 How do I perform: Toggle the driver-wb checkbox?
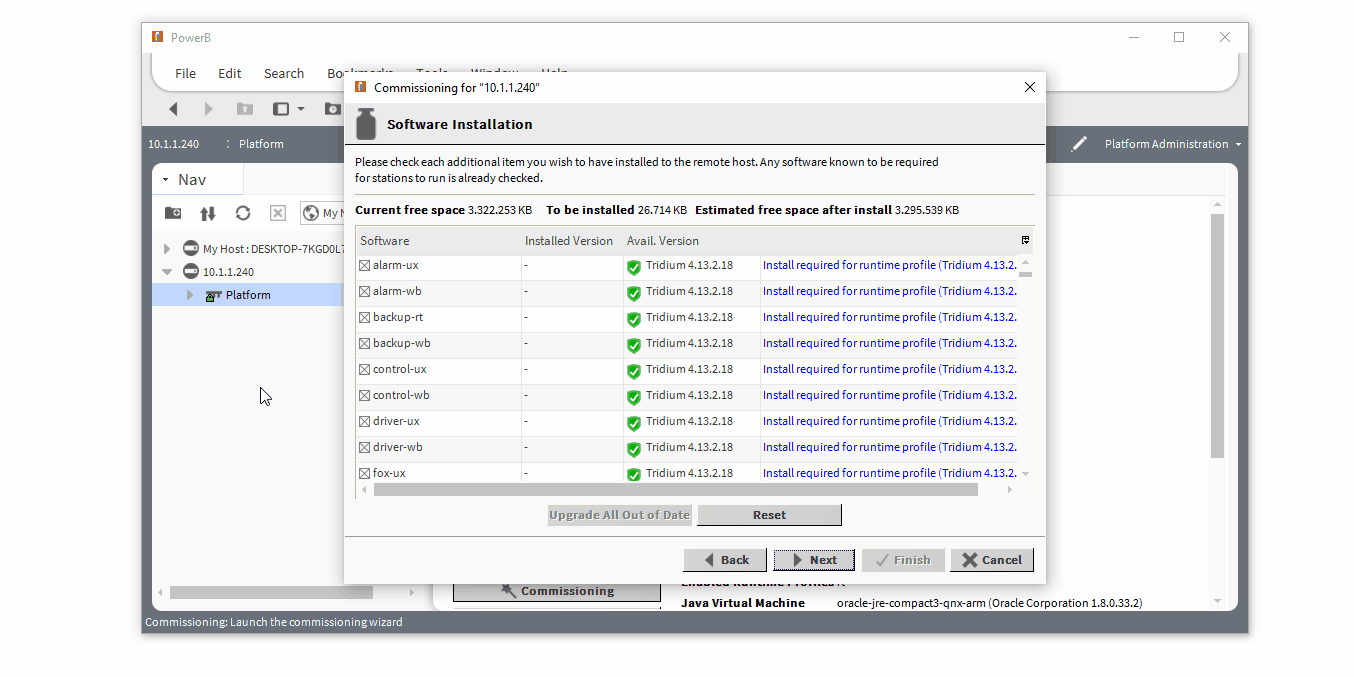point(365,447)
